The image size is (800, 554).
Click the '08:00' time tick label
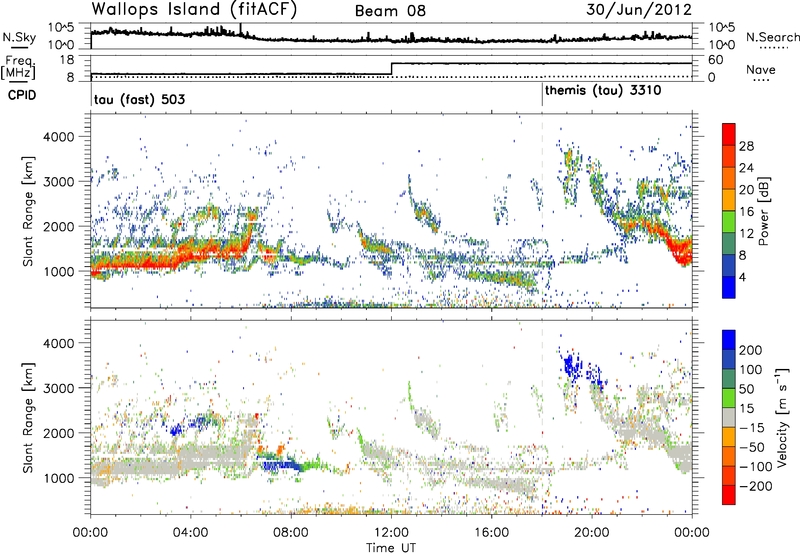pyautogui.click(x=291, y=533)
